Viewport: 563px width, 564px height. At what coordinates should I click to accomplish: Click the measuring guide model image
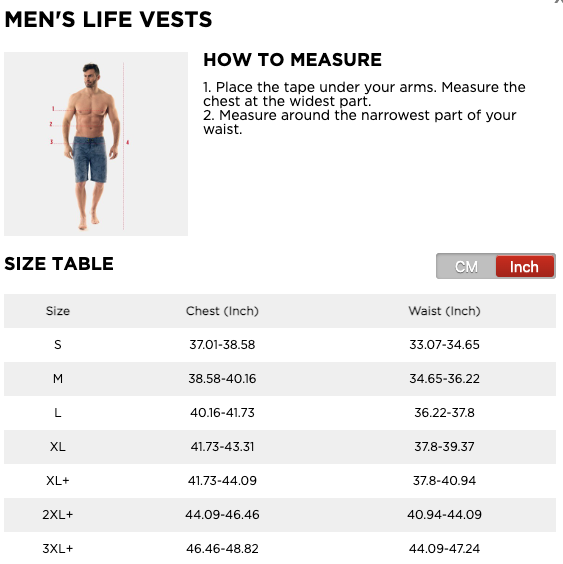tap(96, 144)
